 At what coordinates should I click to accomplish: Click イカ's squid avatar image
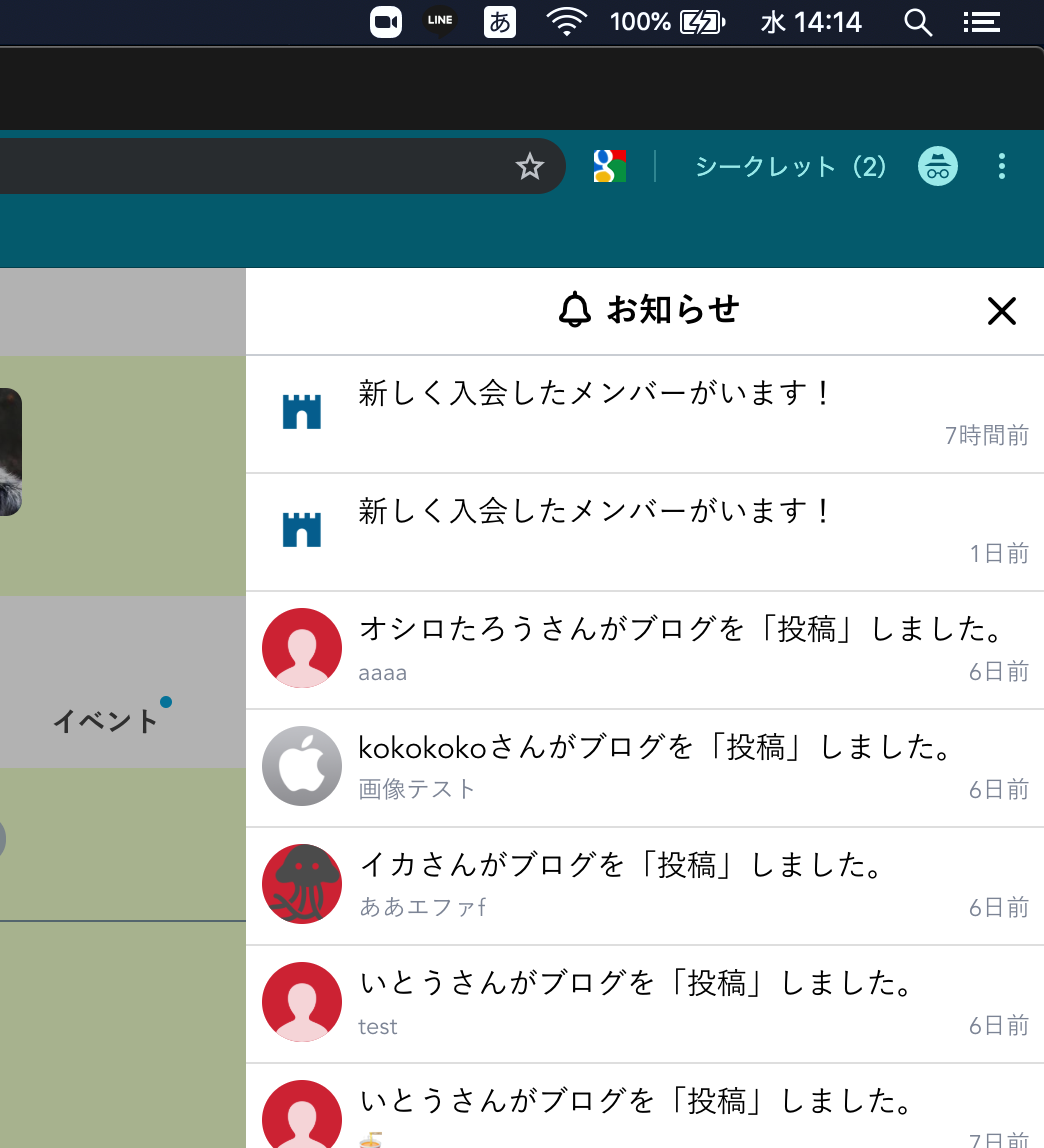click(302, 885)
